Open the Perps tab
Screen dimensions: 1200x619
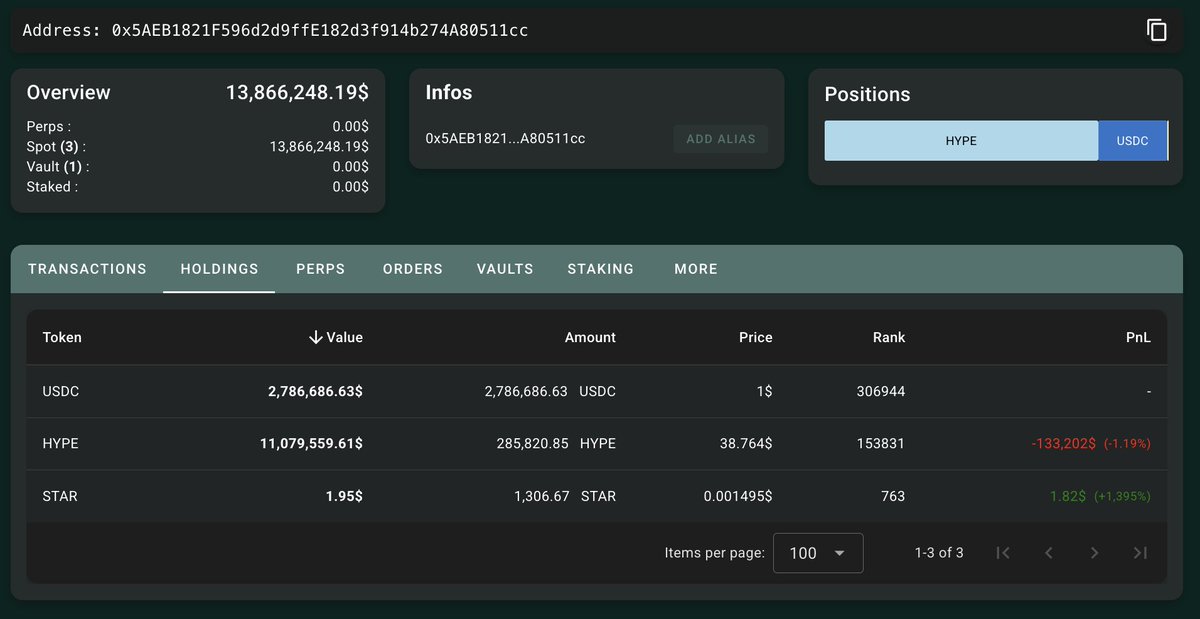(320, 269)
